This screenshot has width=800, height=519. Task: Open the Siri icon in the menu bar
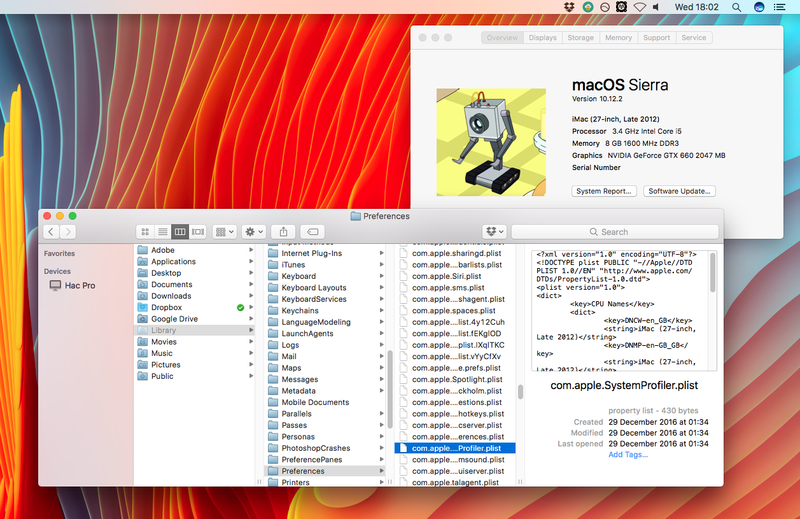click(759, 7)
